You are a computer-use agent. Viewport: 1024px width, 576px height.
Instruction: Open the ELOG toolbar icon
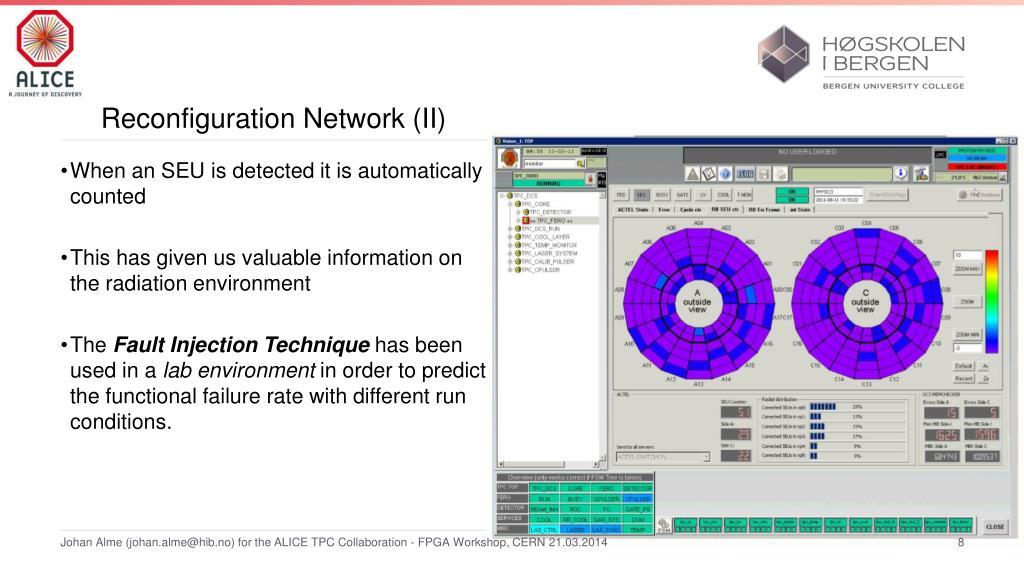pyautogui.click(x=745, y=174)
